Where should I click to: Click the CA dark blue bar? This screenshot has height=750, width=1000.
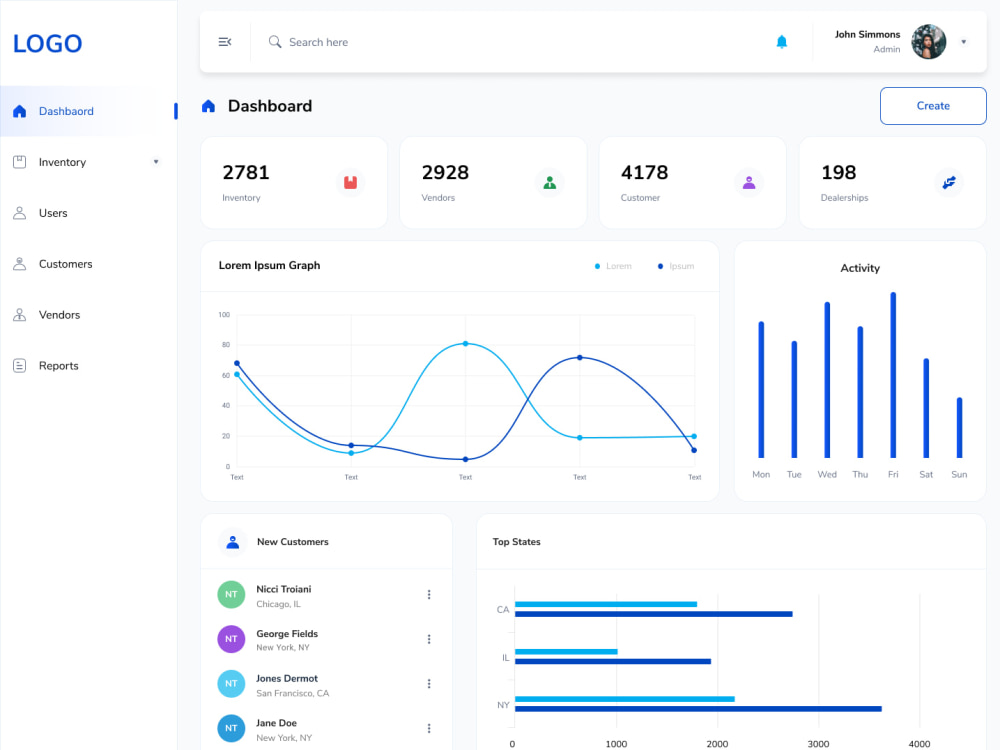(x=654, y=614)
